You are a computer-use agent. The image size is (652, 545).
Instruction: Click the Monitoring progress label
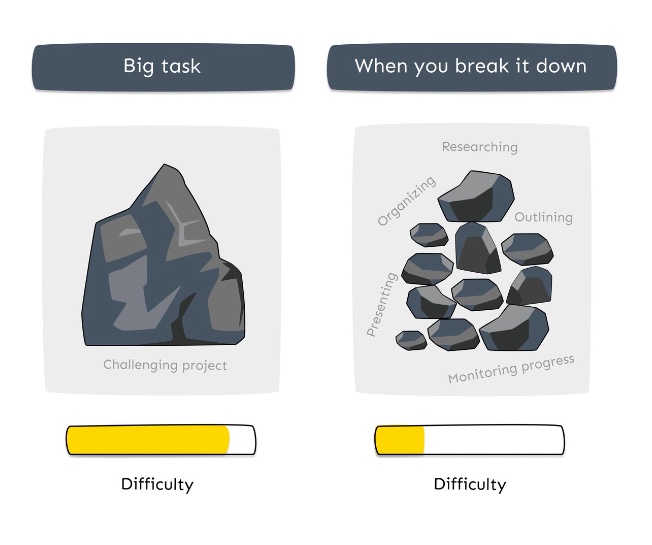tap(511, 368)
